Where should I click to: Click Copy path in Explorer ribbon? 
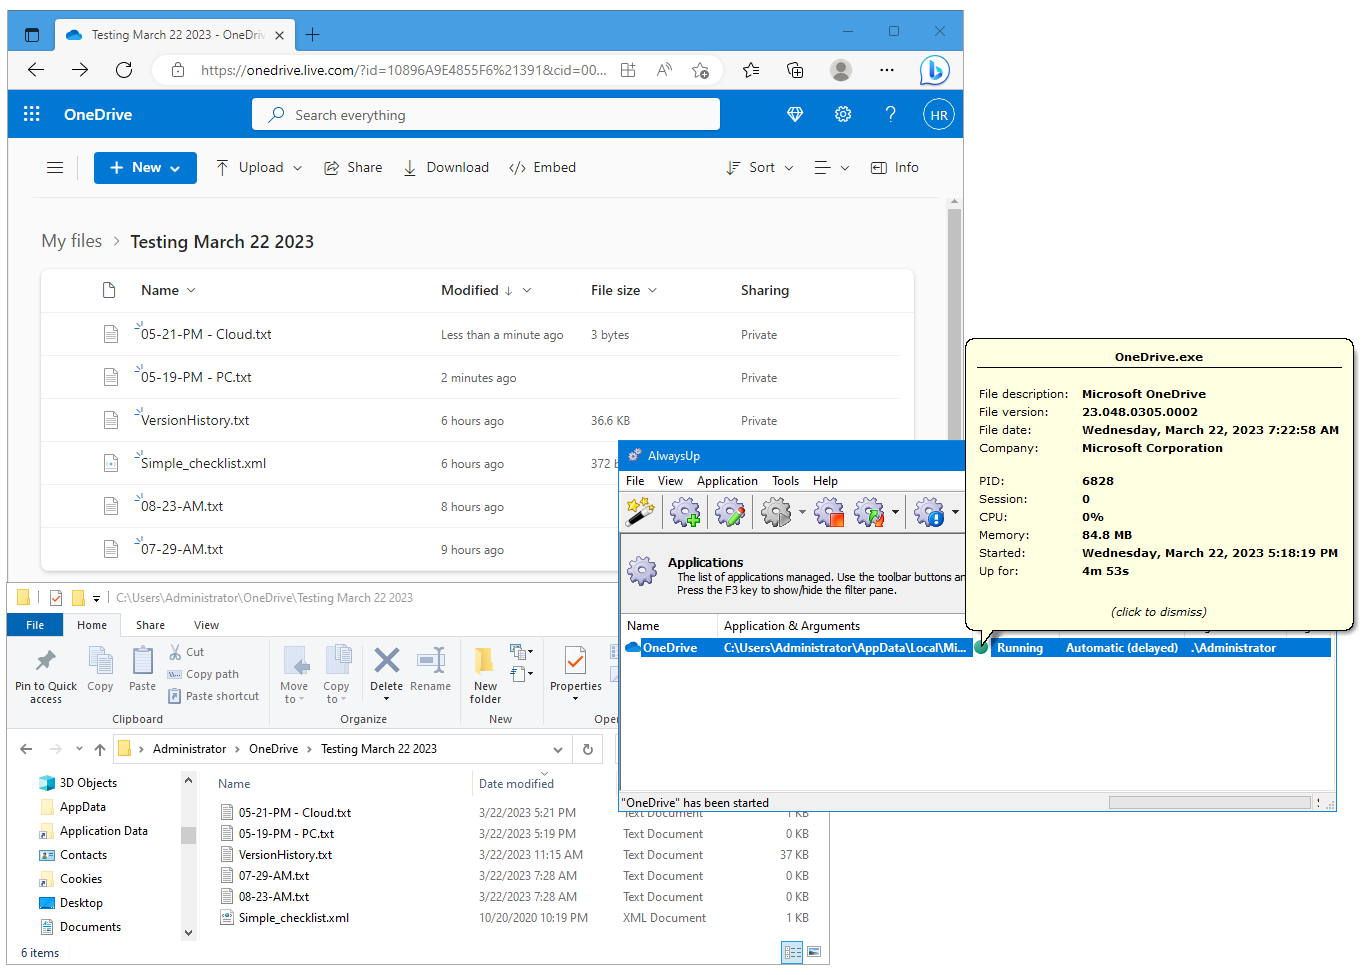point(203,674)
